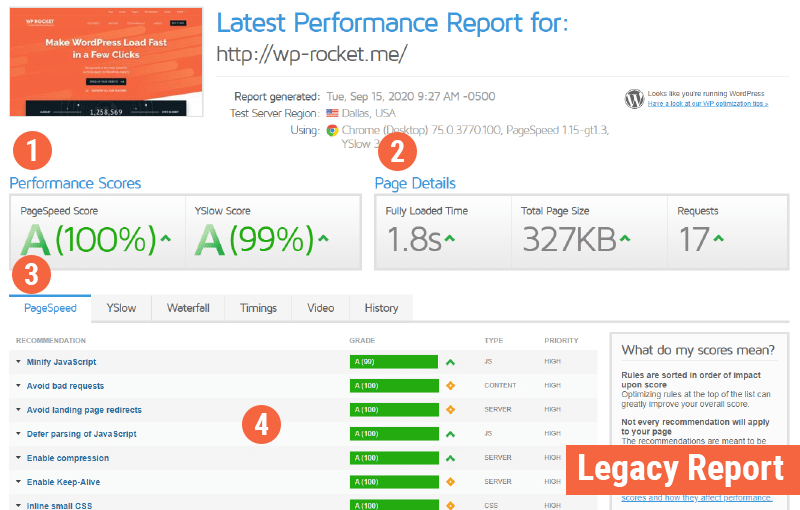Open the Video tab

[320, 308]
